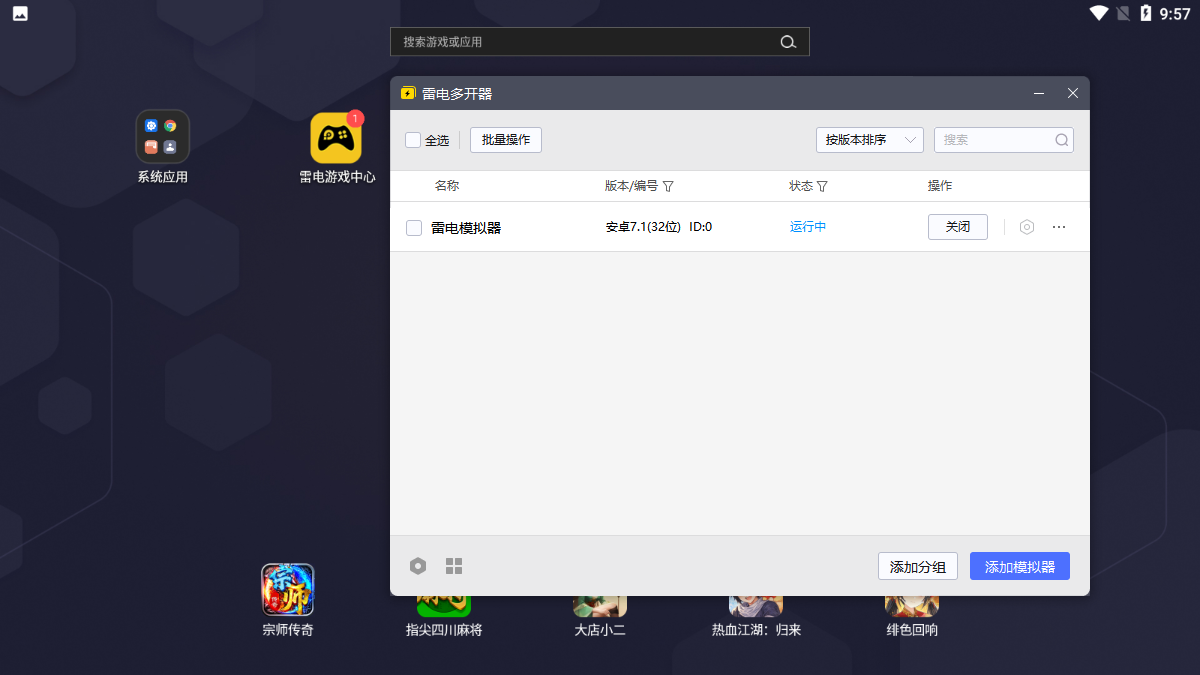The width and height of the screenshot is (1200, 675).
Task: Toggle the 全选 checkbox
Action: (413, 140)
